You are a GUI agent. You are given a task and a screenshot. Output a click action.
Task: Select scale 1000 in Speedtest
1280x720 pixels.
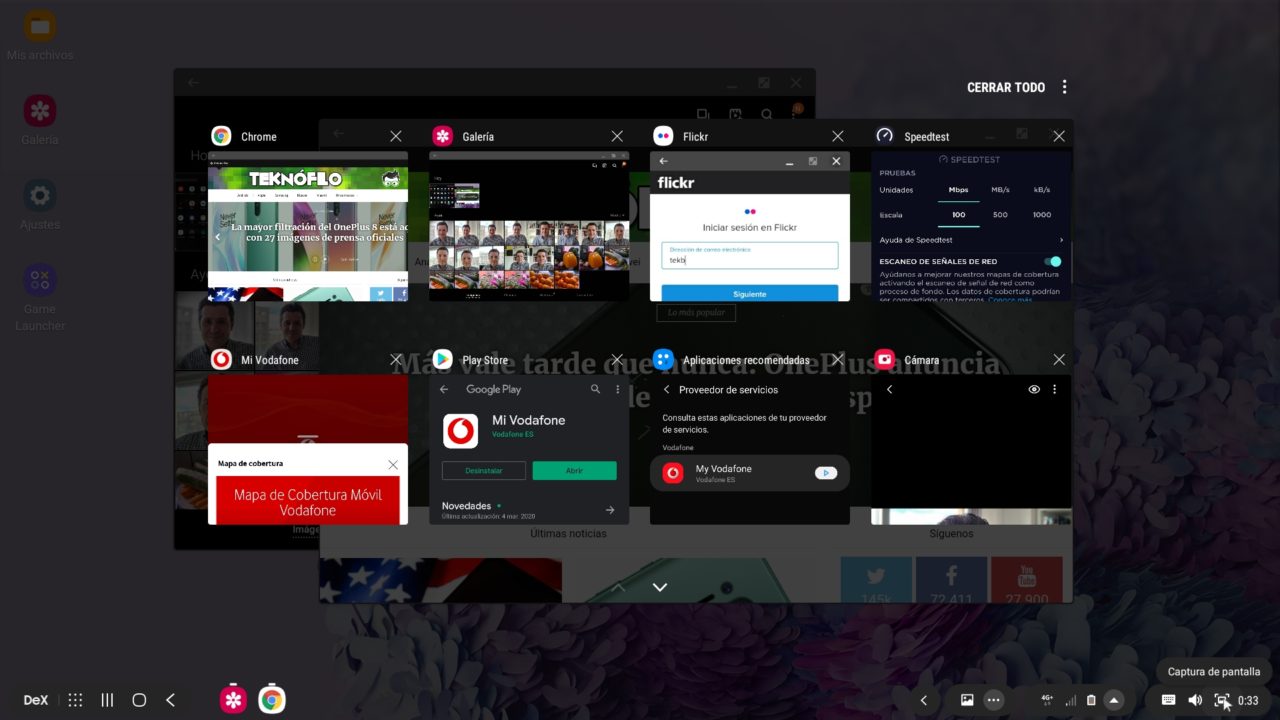pyautogui.click(x=1042, y=215)
